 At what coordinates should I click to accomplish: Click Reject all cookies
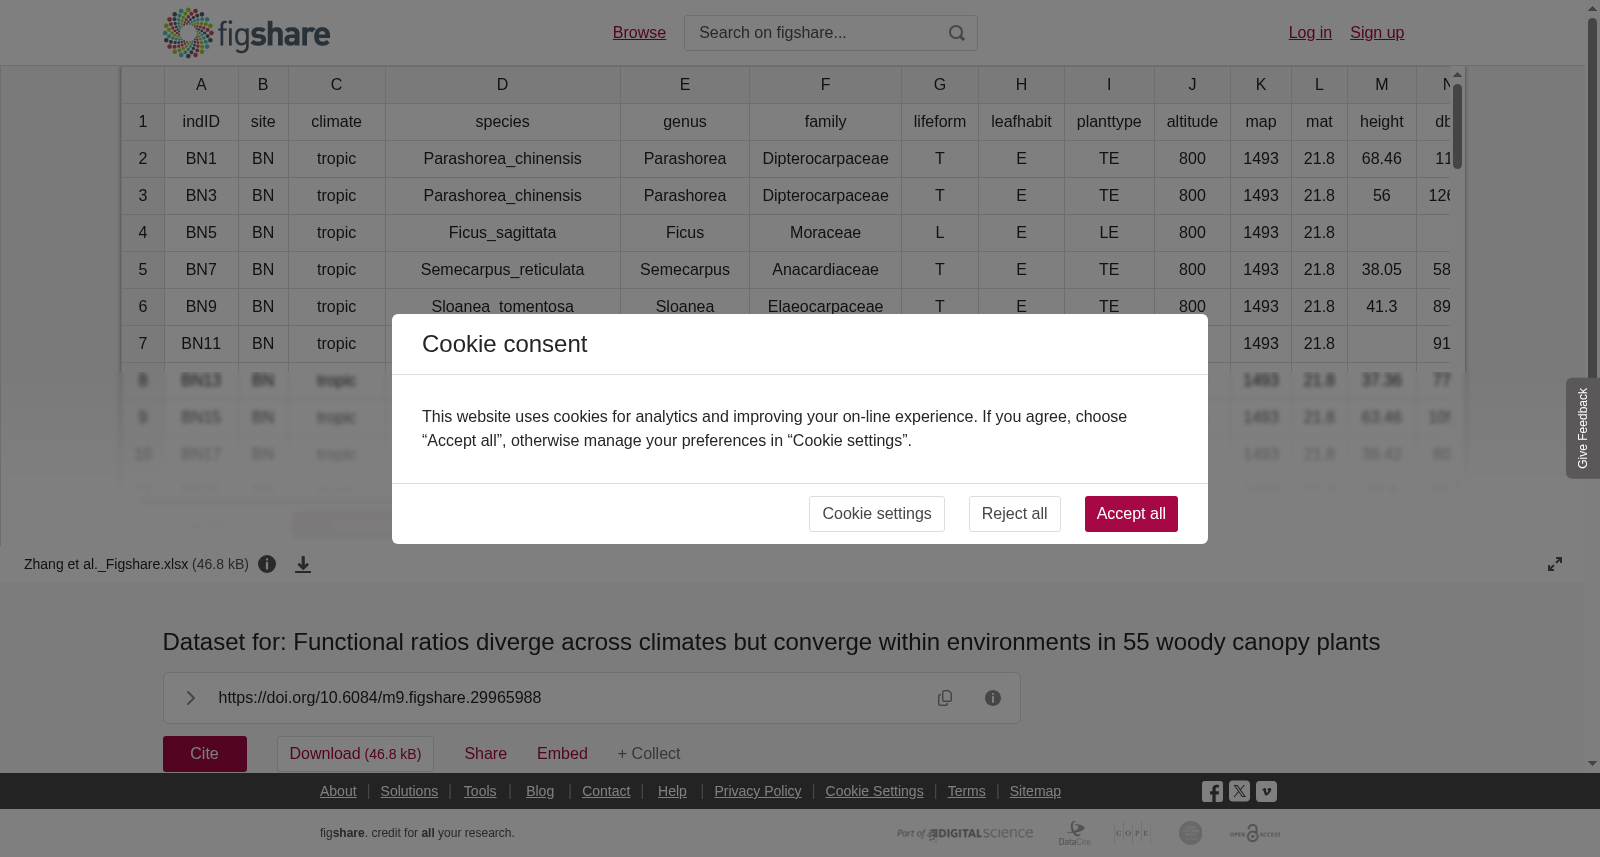(x=1014, y=514)
